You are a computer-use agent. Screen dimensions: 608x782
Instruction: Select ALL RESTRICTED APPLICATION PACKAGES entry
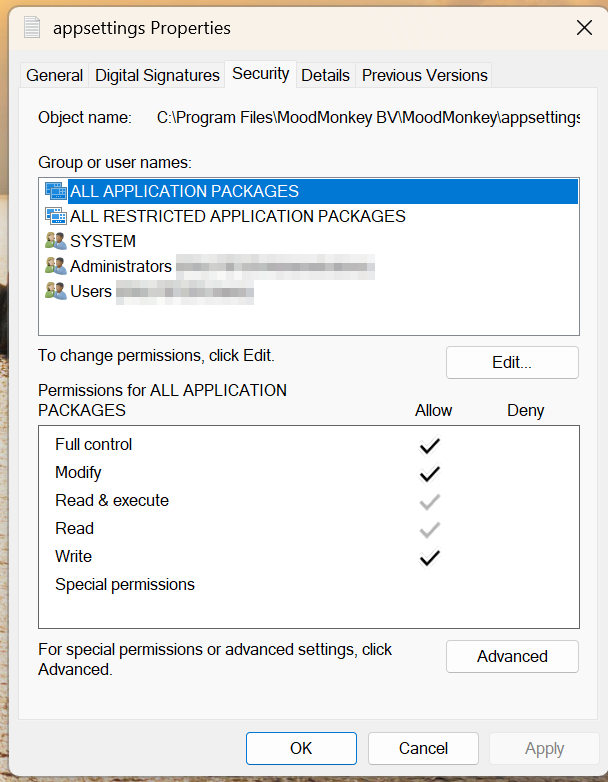pyautogui.click(x=309, y=216)
